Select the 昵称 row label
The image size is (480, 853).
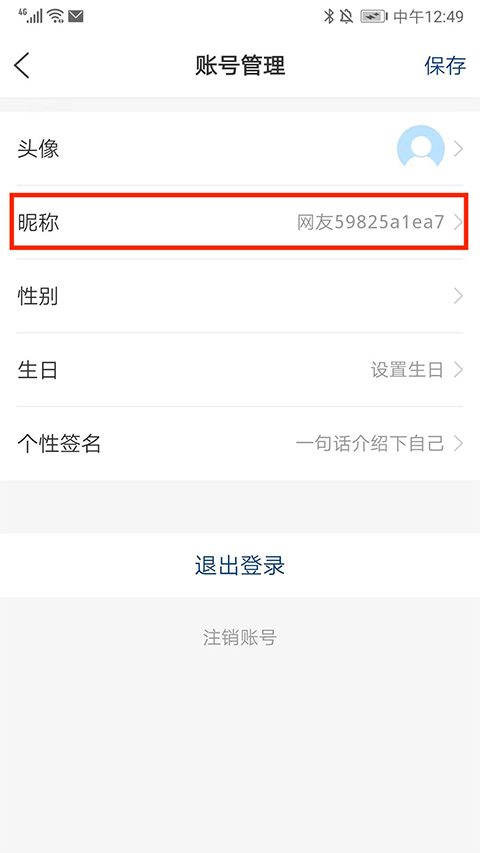click(38, 222)
